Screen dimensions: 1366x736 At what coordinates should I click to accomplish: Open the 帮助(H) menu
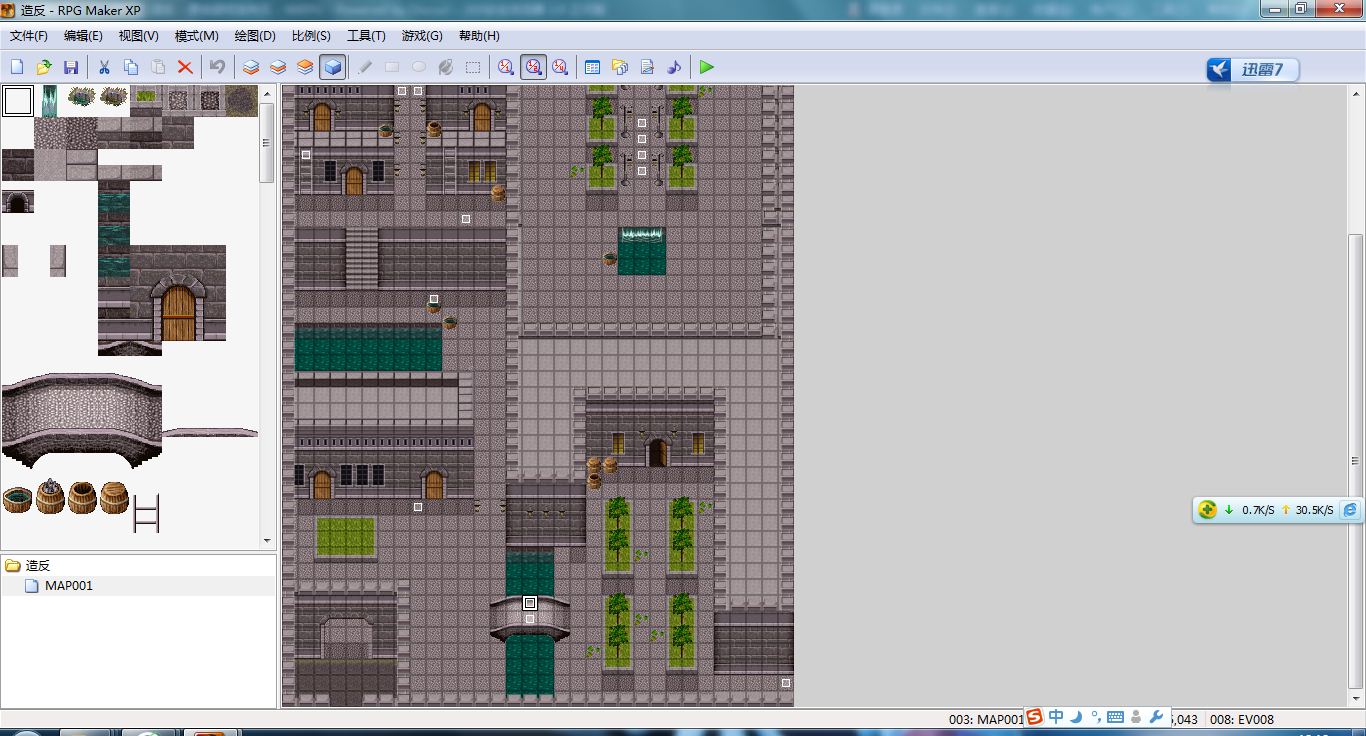pyautogui.click(x=479, y=36)
